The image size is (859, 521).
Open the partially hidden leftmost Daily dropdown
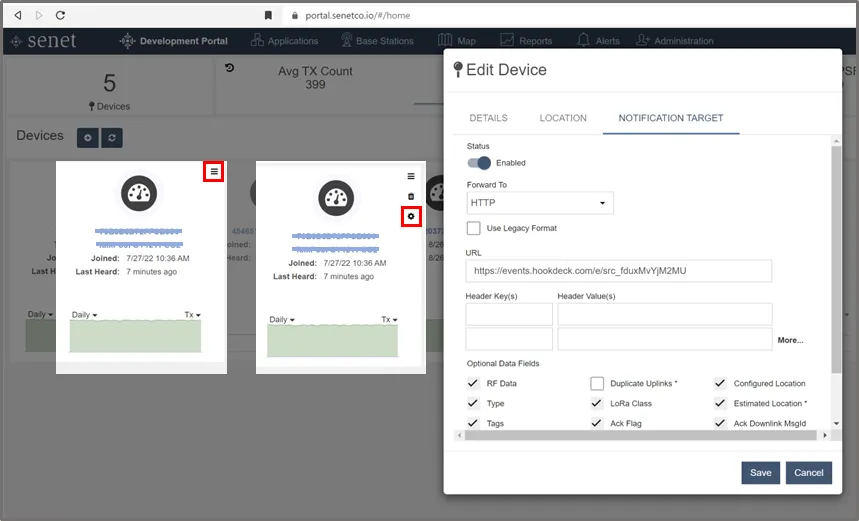(x=40, y=314)
